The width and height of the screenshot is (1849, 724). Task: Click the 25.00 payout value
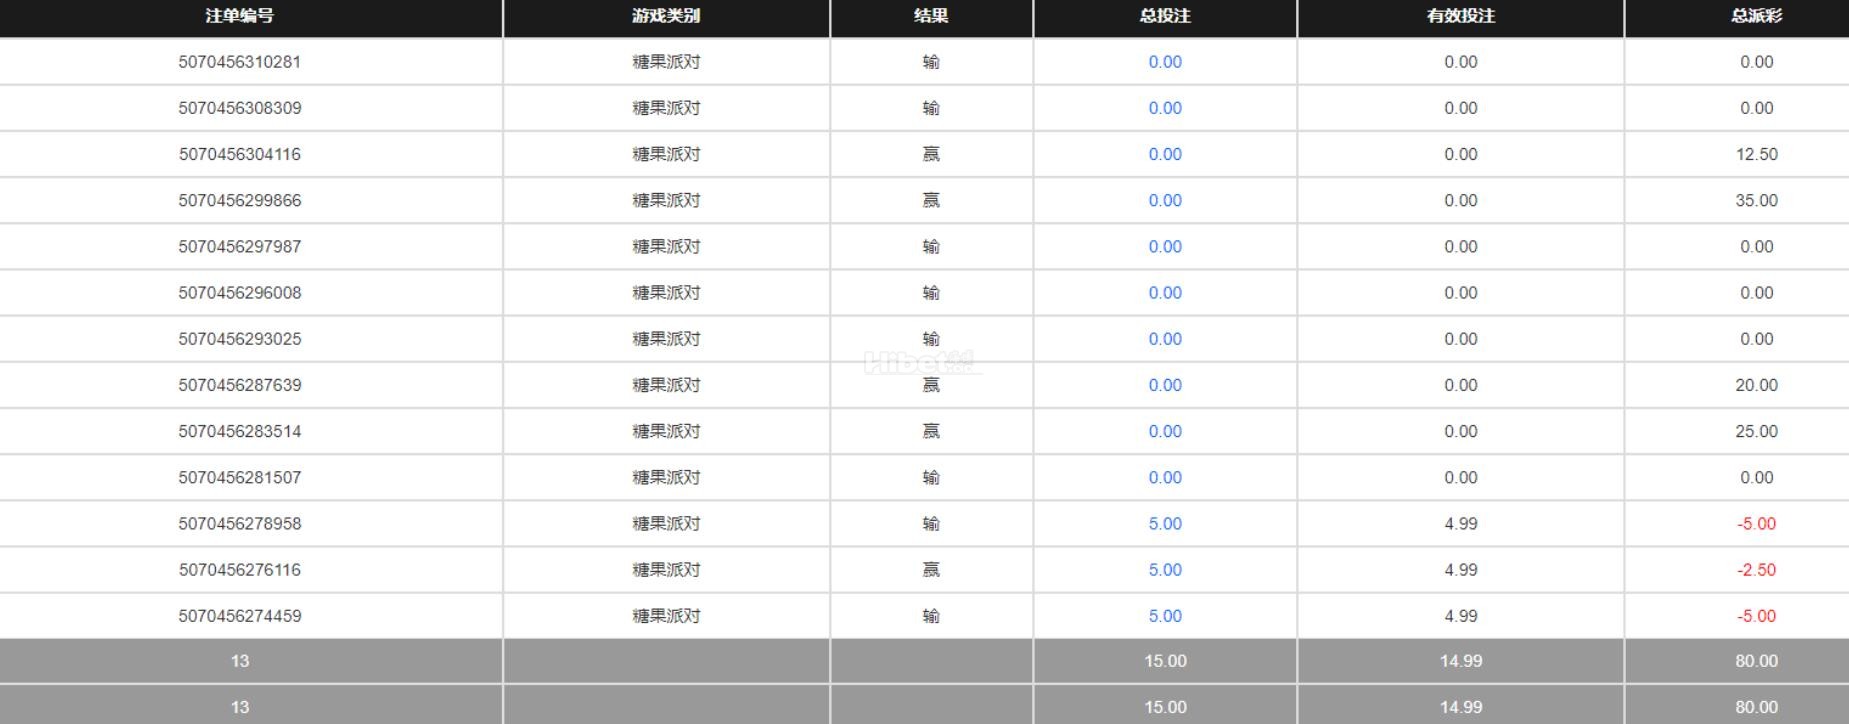tap(1756, 431)
